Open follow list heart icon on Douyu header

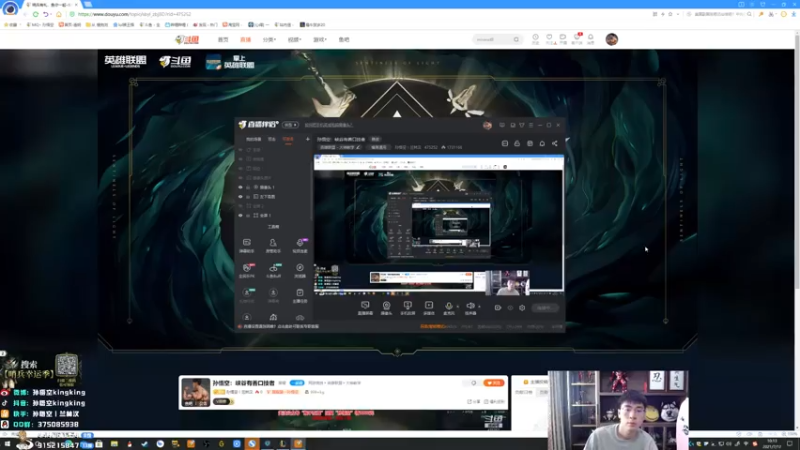549,39
